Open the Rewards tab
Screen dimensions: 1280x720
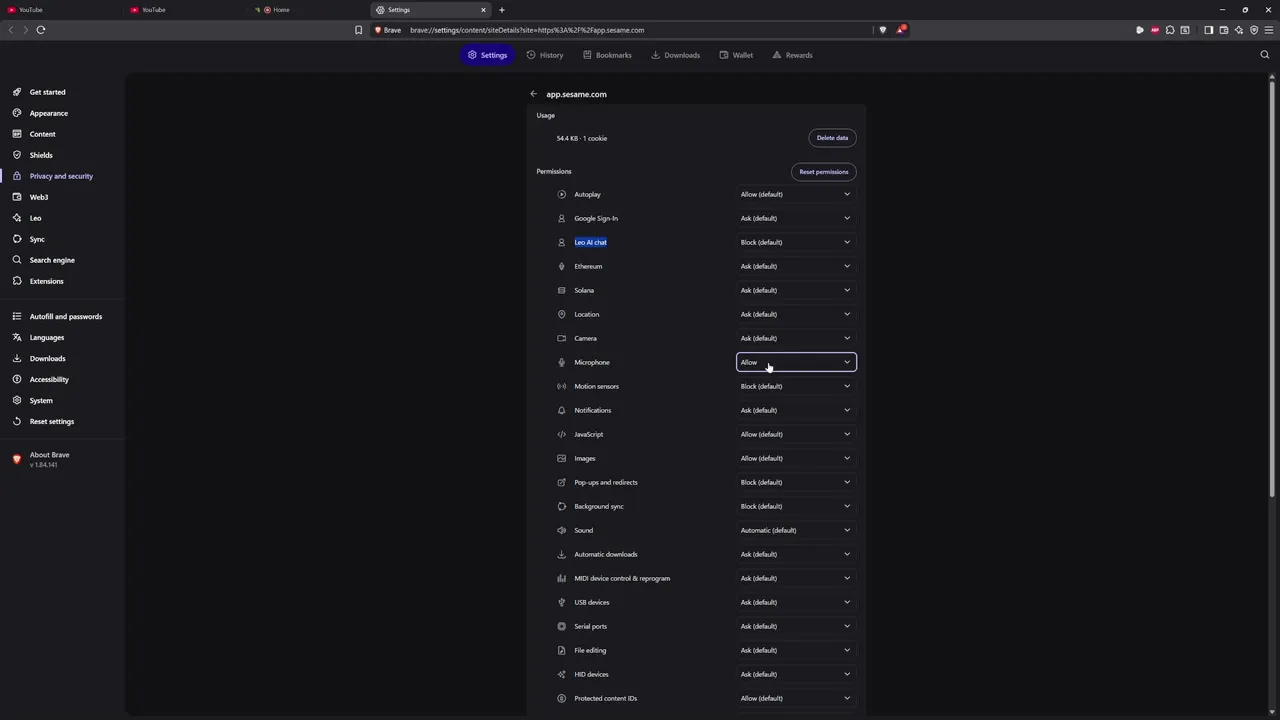(792, 55)
